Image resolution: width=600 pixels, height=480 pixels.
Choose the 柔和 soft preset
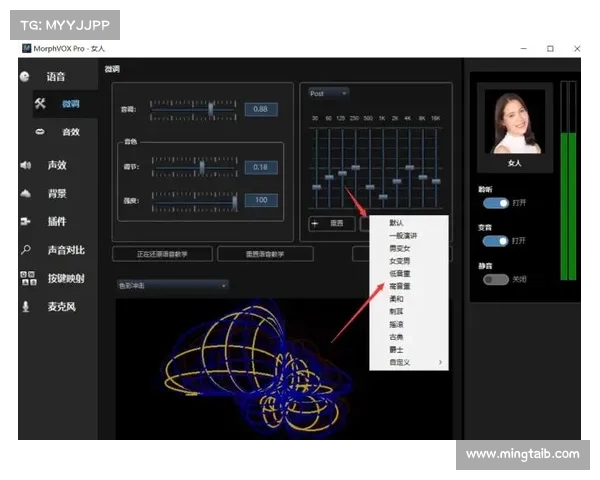coord(409,299)
